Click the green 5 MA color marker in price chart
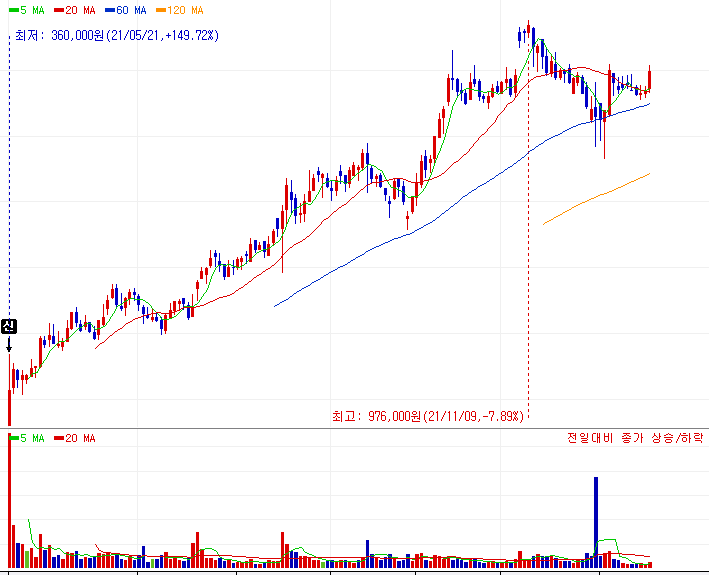 coord(14,10)
